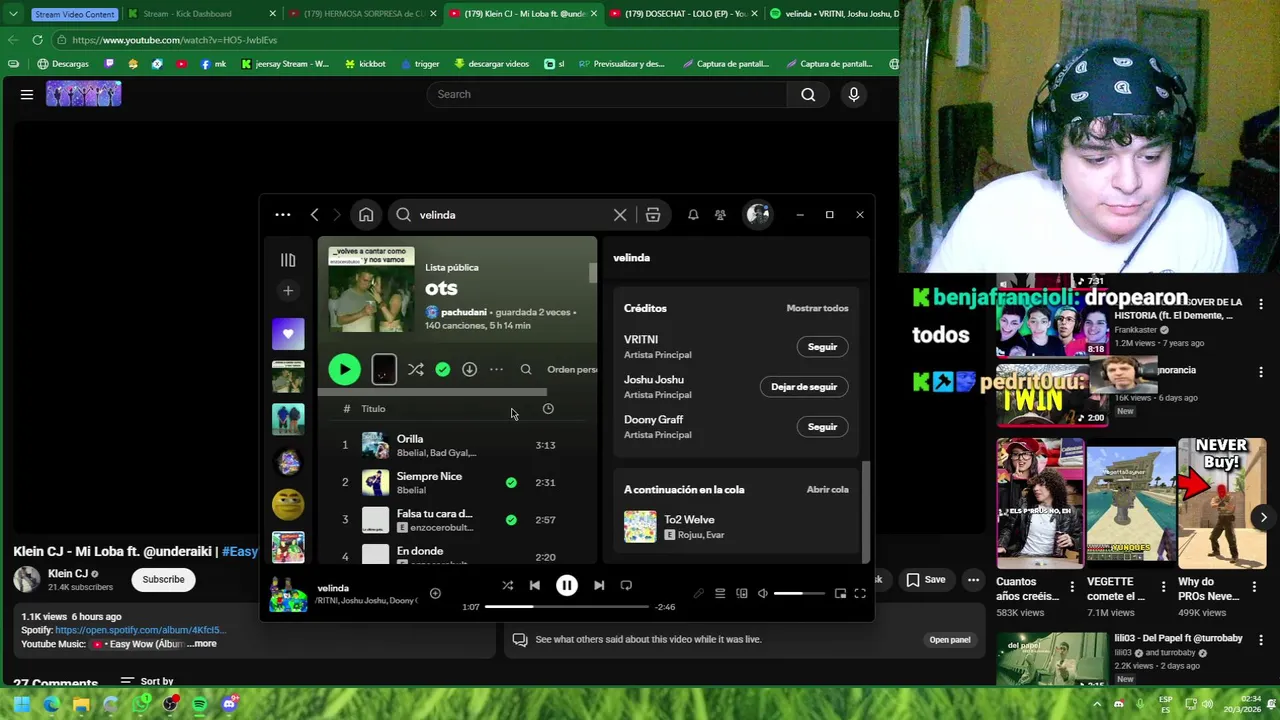
Task: Save the YouTube video
Action: click(x=926, y=579)
